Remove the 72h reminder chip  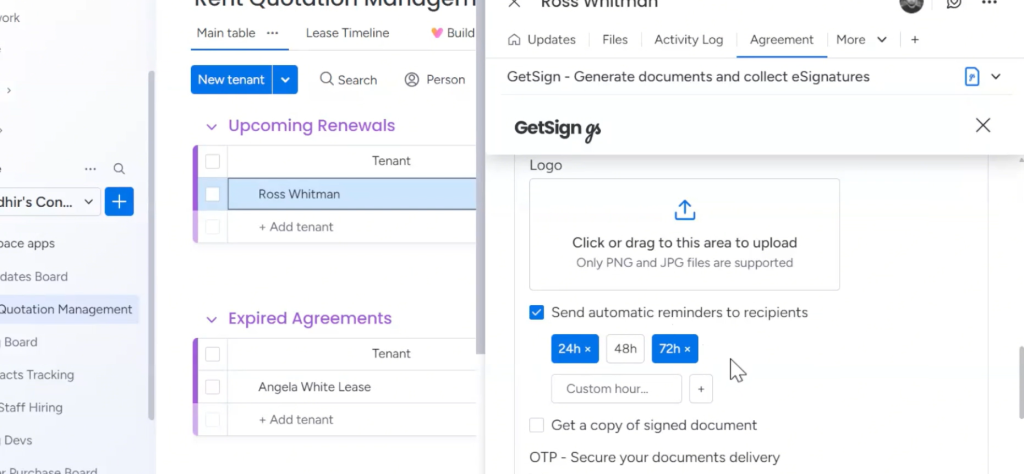[x=687, y=349]
